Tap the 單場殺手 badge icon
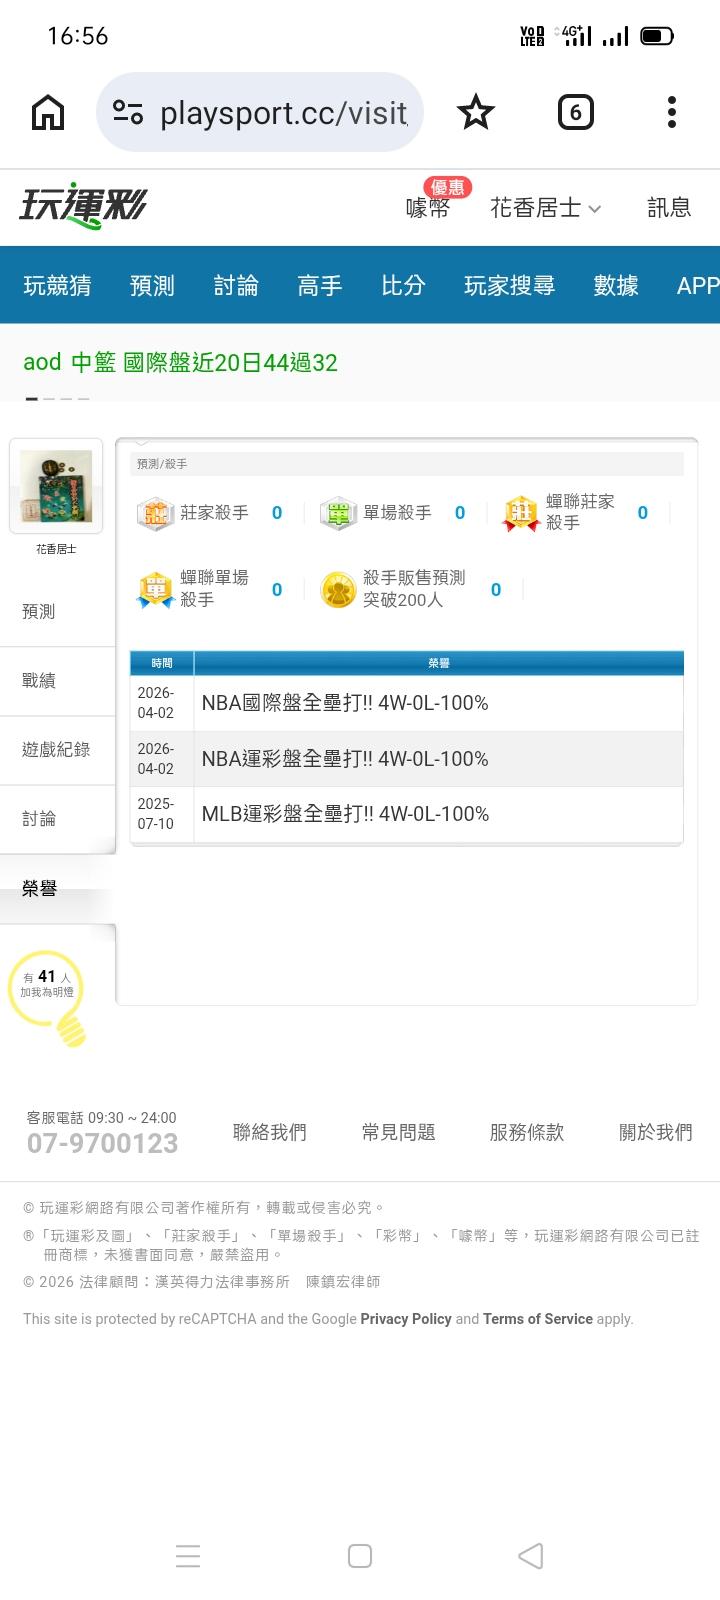720x1600 pixels. (x=338, y=514)
